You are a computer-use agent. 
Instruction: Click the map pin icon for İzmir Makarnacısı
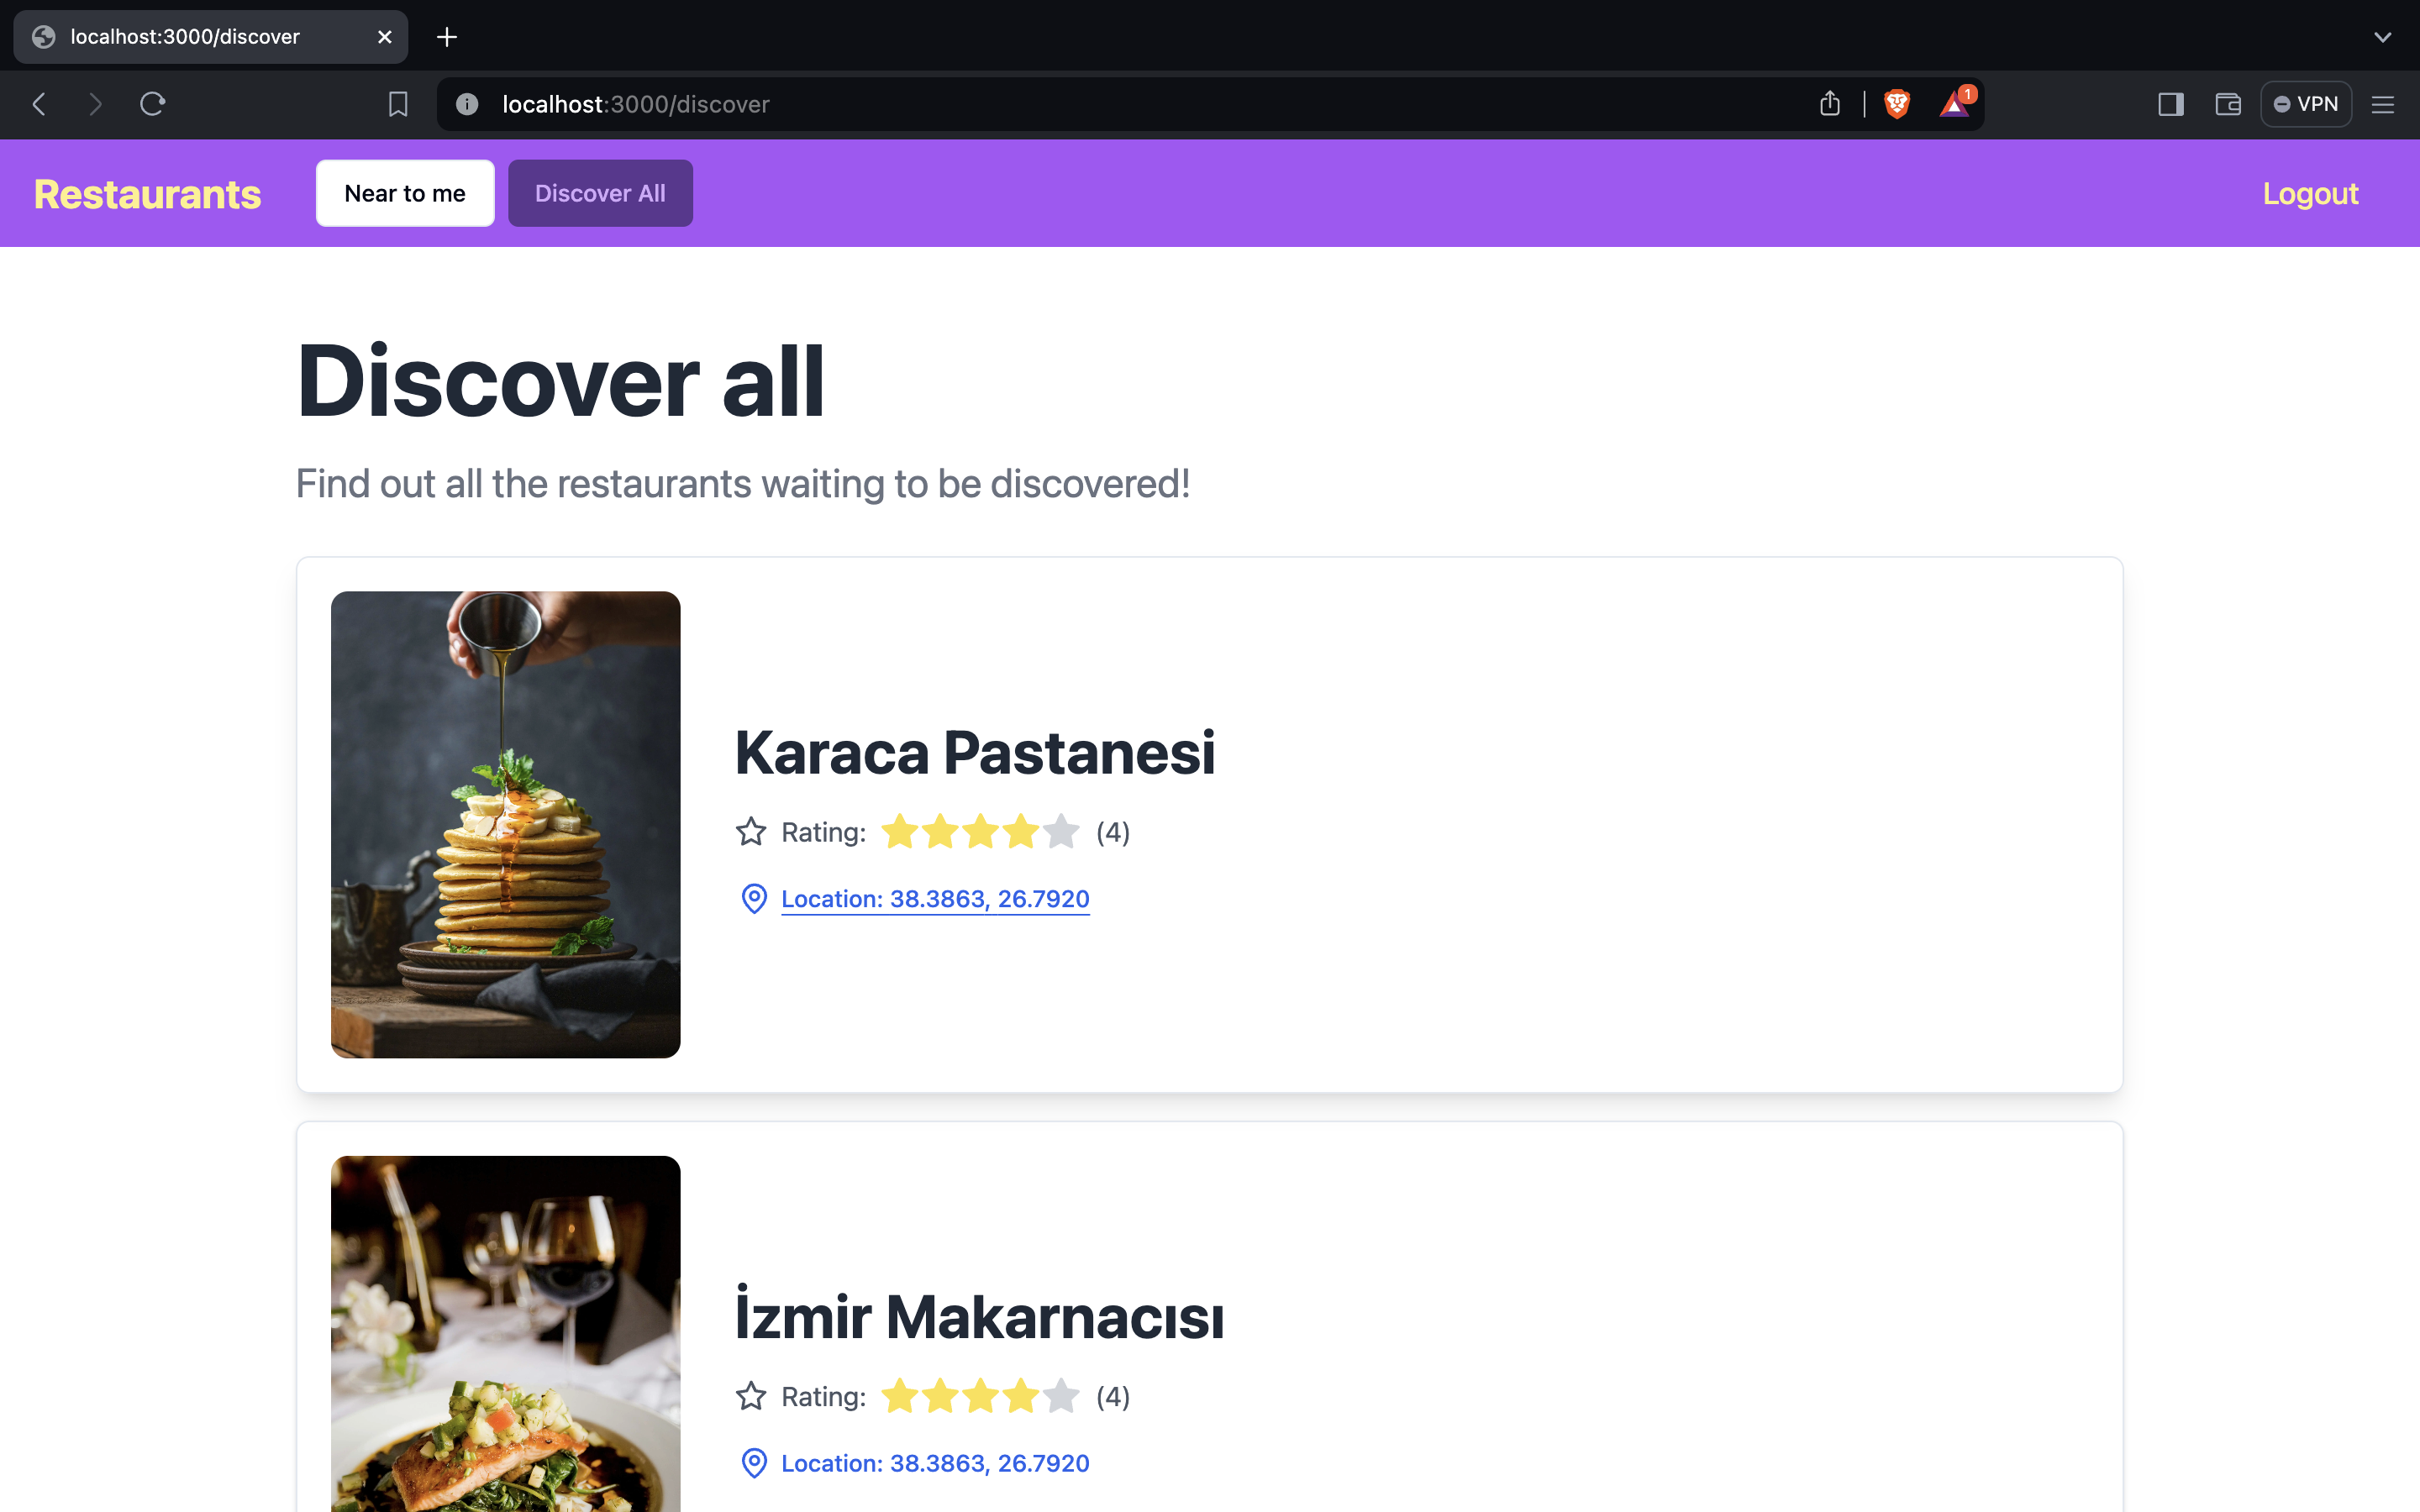[754, 1463]
